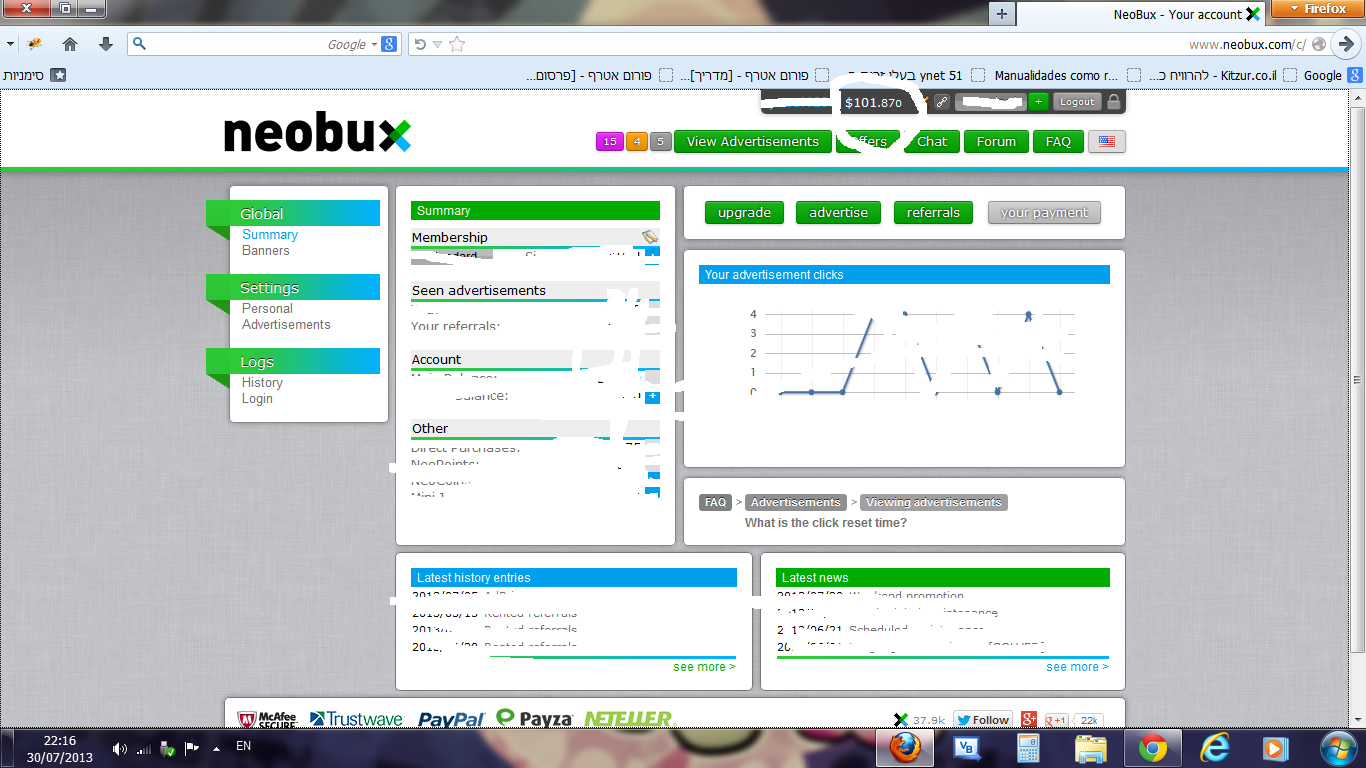
Task: Open Summary under Global in sidebar
Action: point(270,235)
